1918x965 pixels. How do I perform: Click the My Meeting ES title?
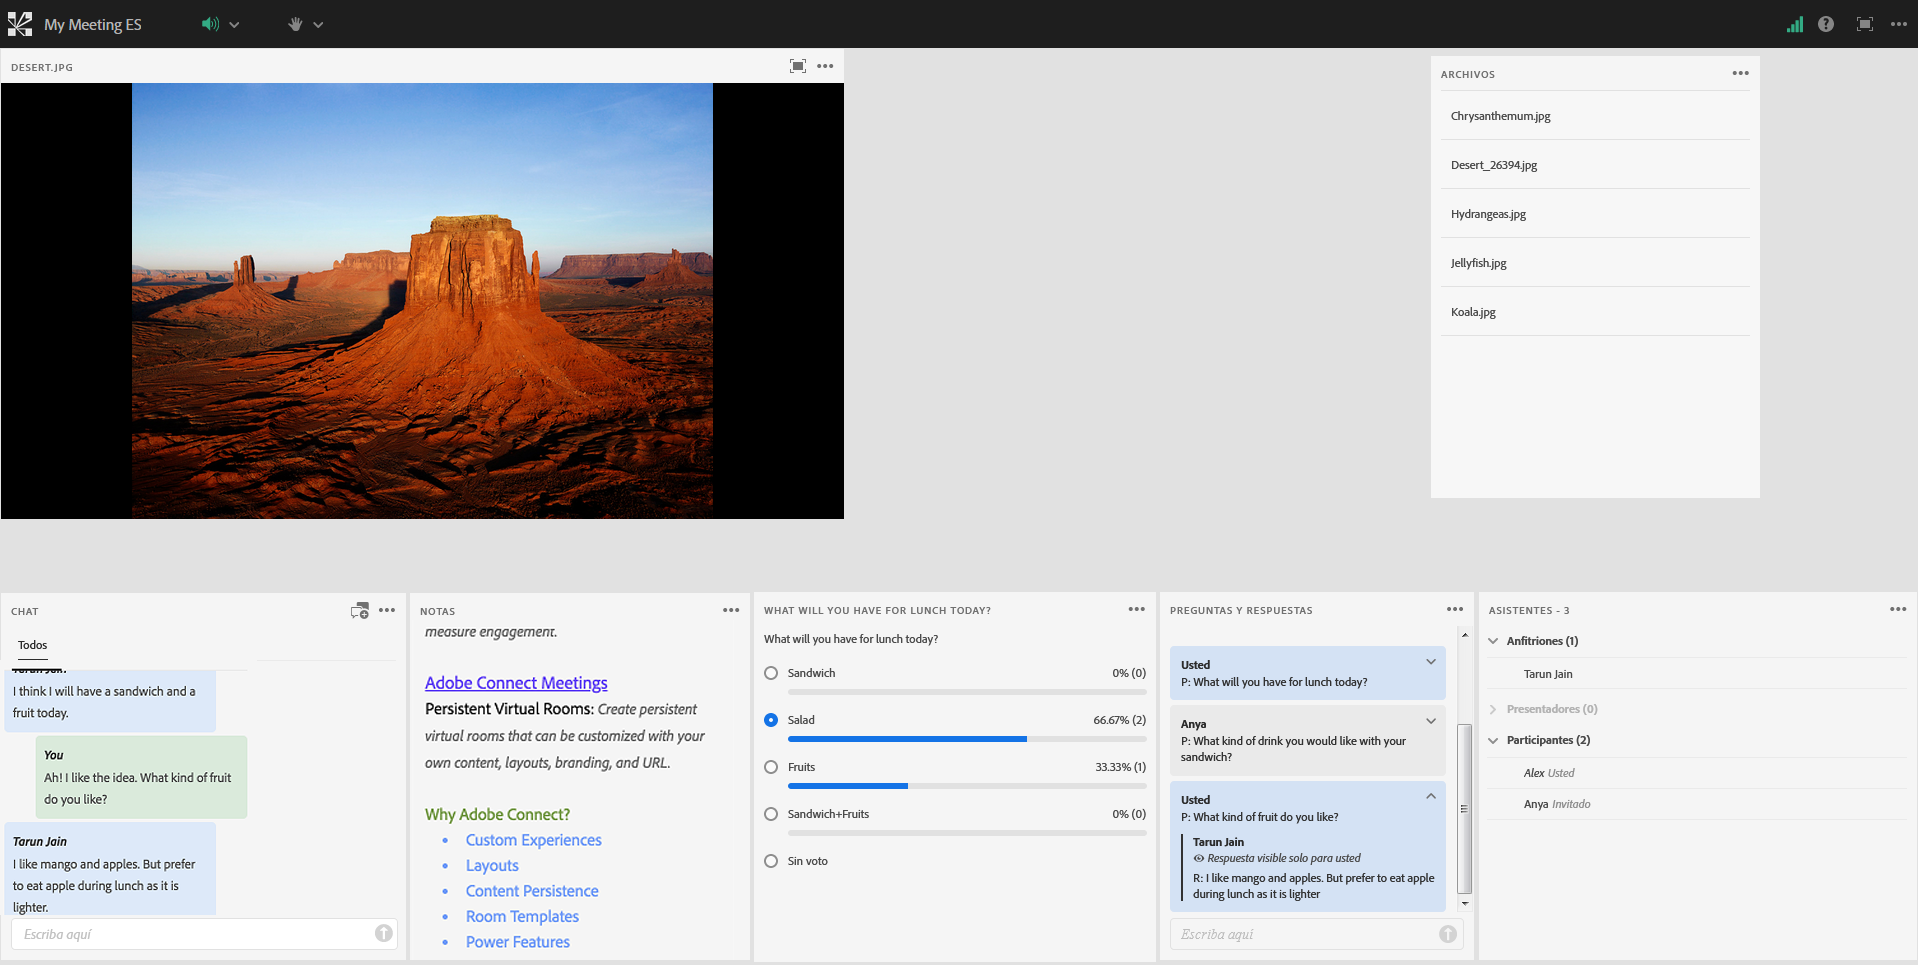[93, 25]
